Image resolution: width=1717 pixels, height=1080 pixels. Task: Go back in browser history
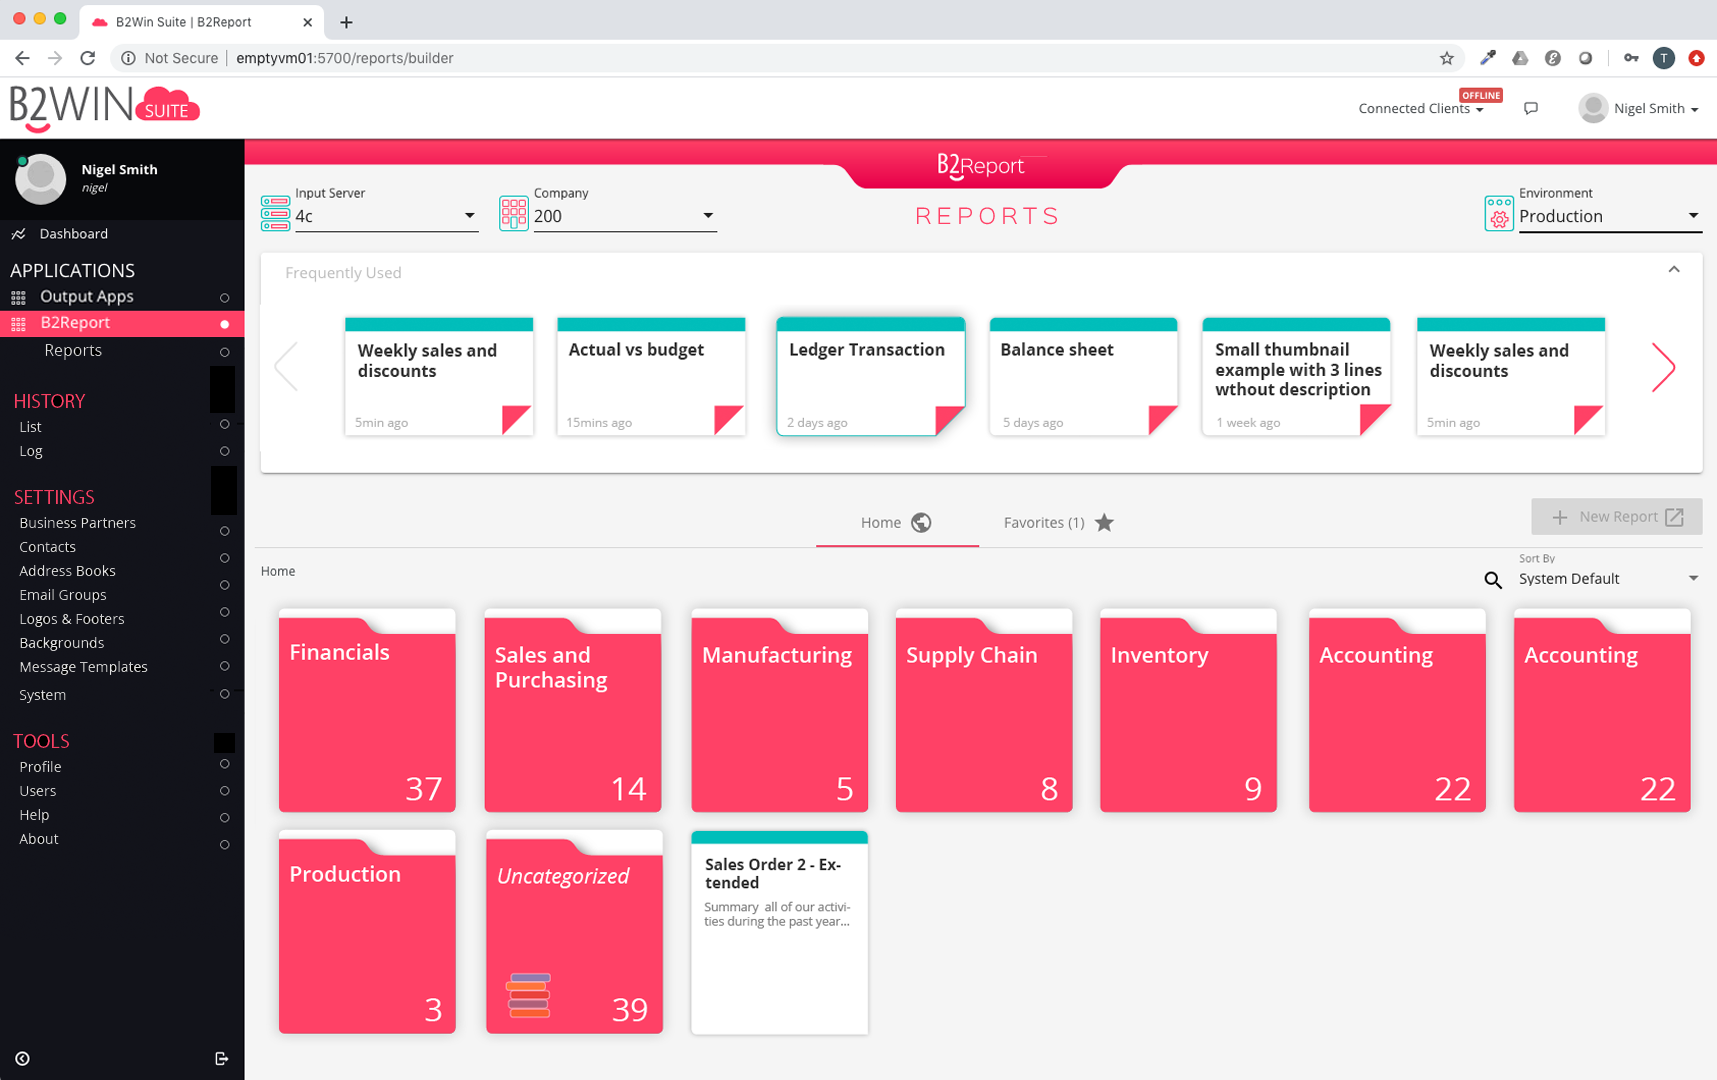pyautogui.click(x=22, y=58)
